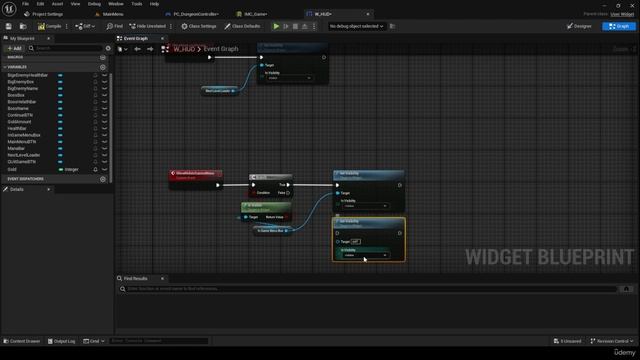Viewport: 640px width, 360px height.
Task: Select the NextLevelLoader variable
Action: [x=24, y=155]
